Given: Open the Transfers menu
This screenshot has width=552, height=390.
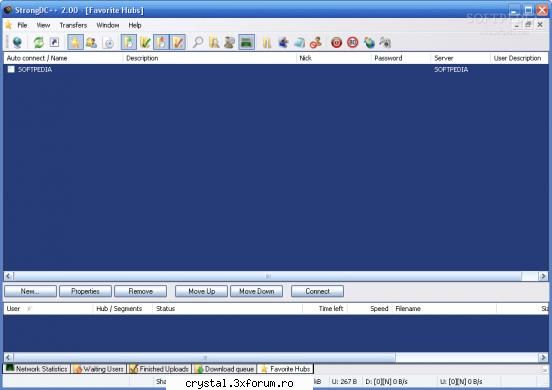Looking at the screenshot, I should click(73, 25).
